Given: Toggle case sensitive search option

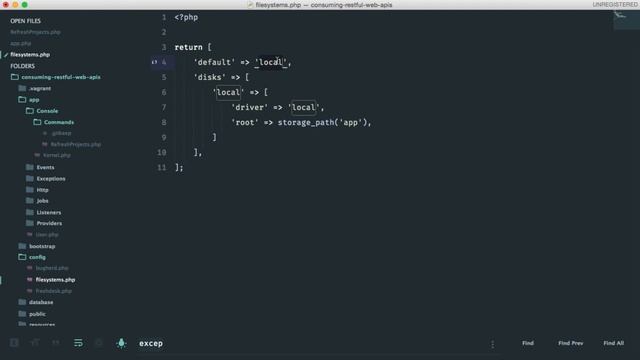Looking at the screenshot, I should (x=35, y=343).
